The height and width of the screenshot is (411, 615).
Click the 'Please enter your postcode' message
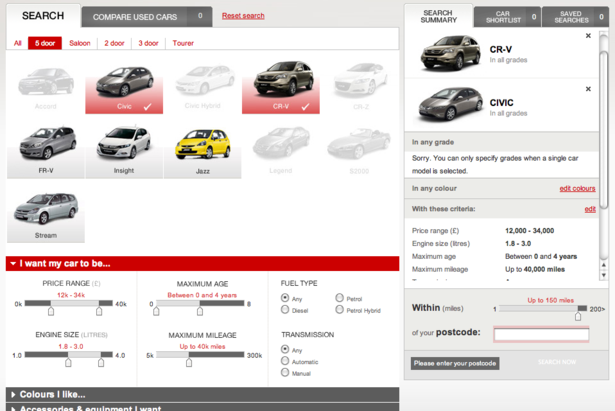(x=455, y=364)
